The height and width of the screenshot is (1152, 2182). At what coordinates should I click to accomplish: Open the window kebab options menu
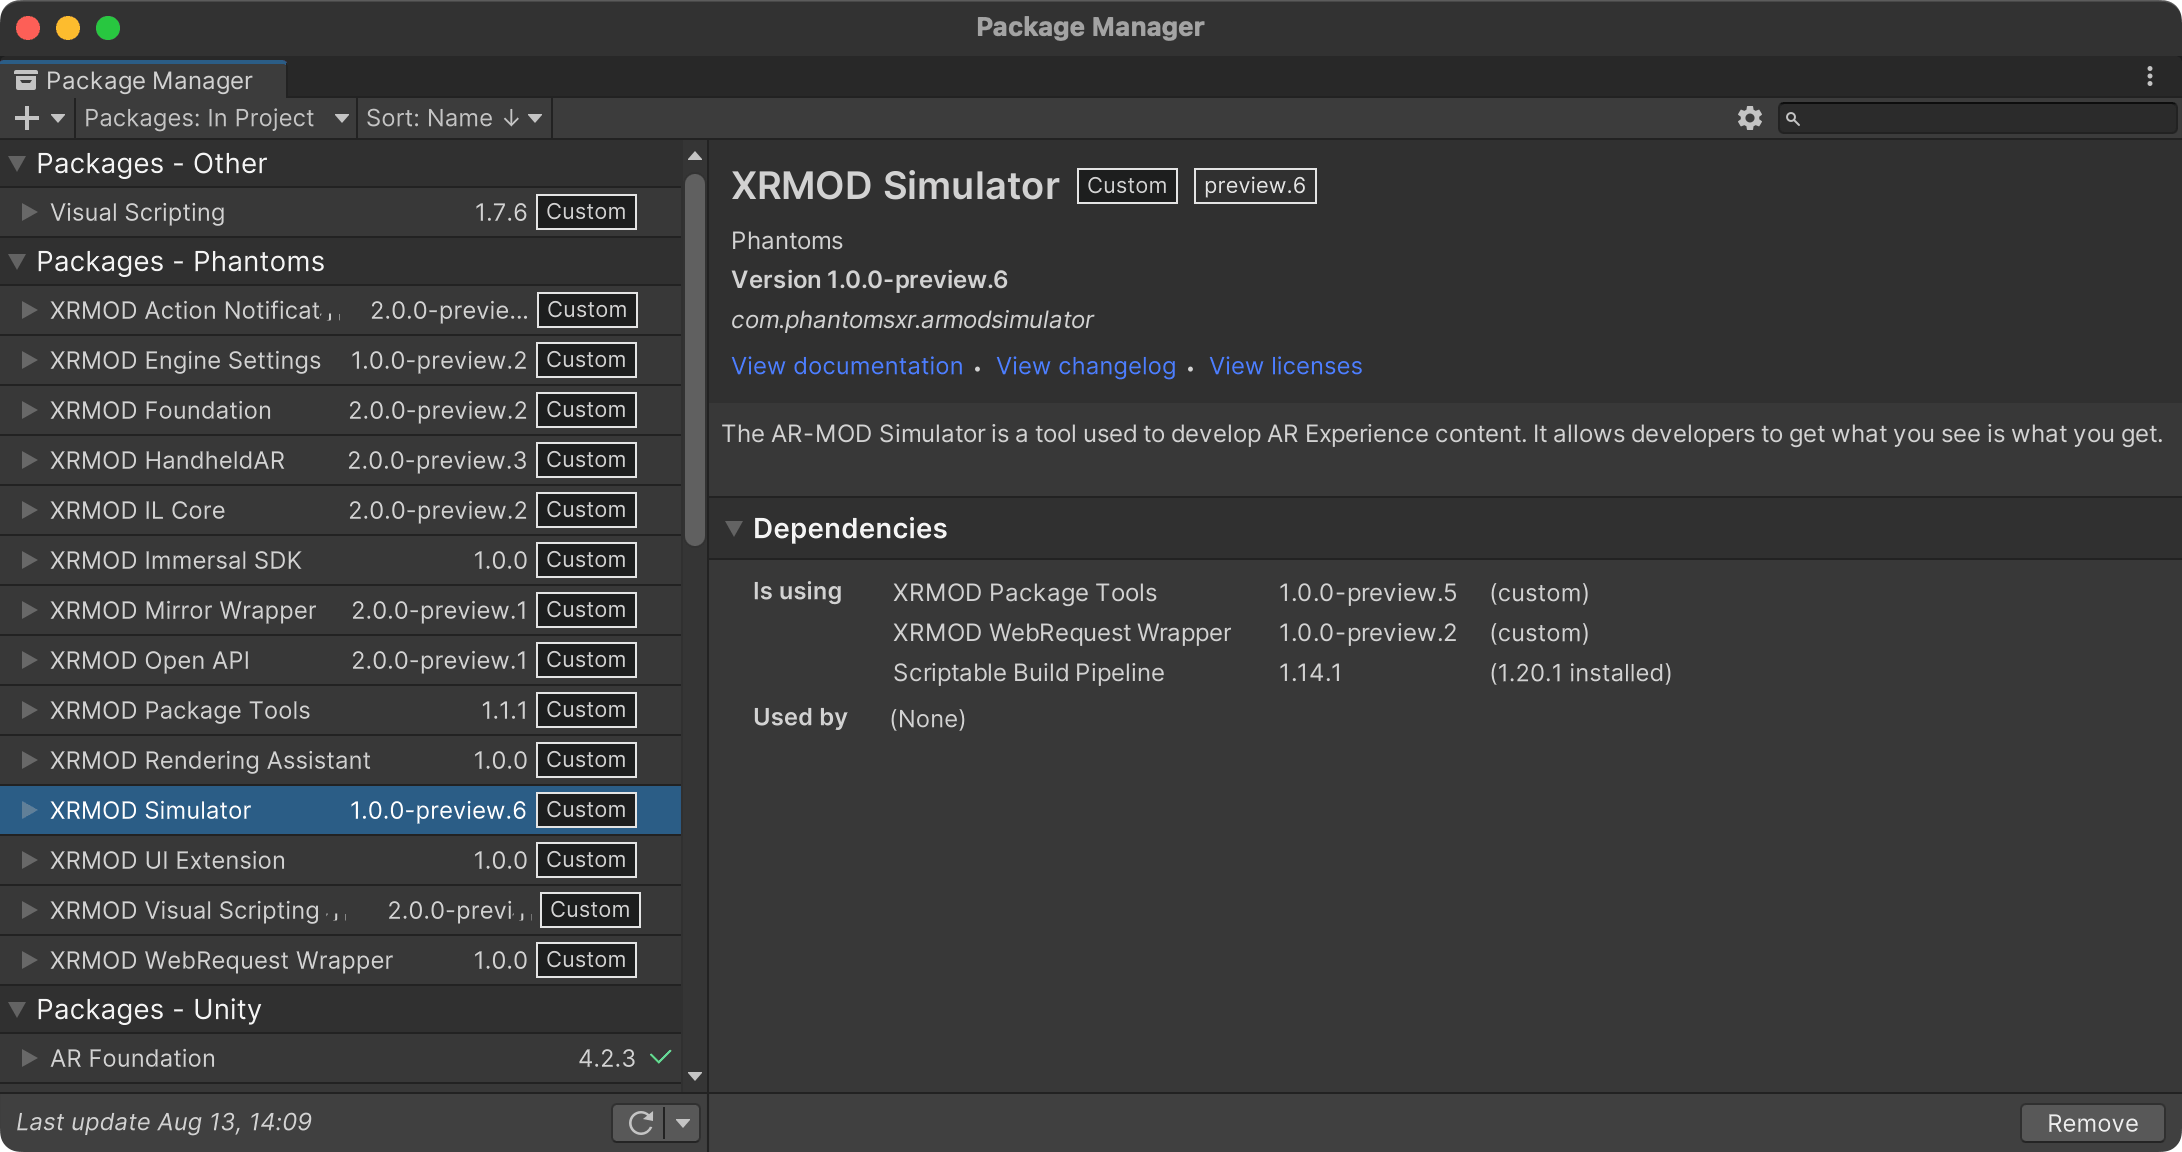[2149, 77]
